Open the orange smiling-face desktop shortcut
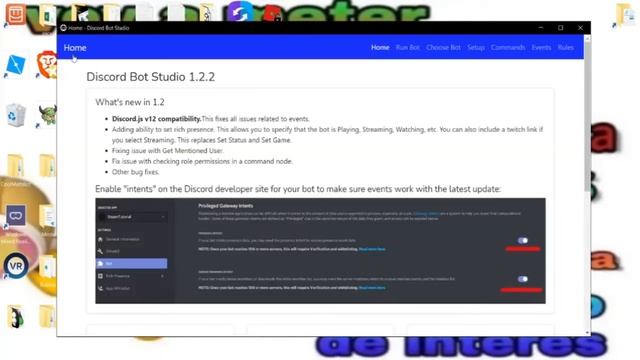 pyautogui.click(x=16, y=14)
